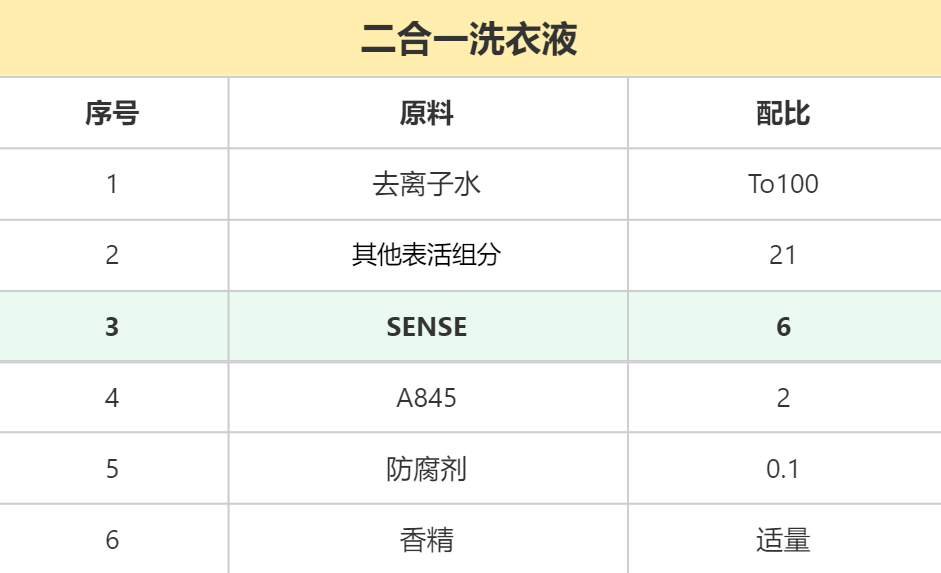The width and height of the screenshot is (941, 573).
Task: Click the 适量 ratio cell
Action: 783,540
